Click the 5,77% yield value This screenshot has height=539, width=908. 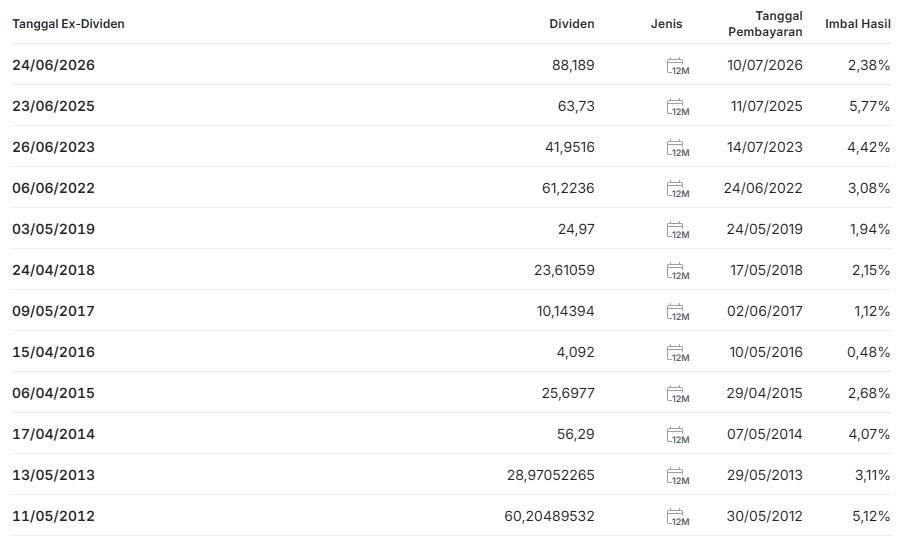point(869,106)
